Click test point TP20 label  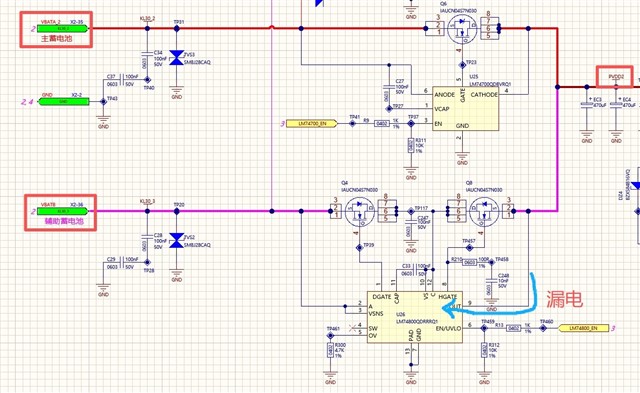click(179, 204)
